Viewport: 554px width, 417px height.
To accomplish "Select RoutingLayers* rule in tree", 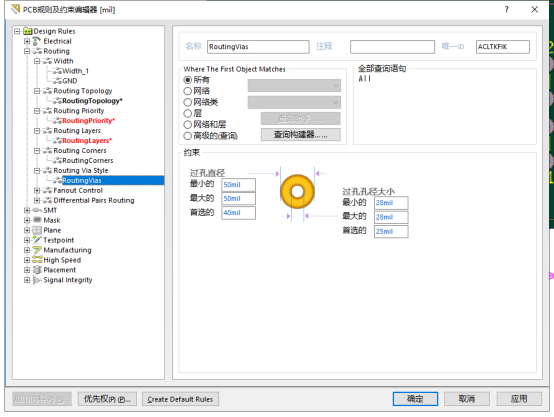I will click(x=87, y=141).
